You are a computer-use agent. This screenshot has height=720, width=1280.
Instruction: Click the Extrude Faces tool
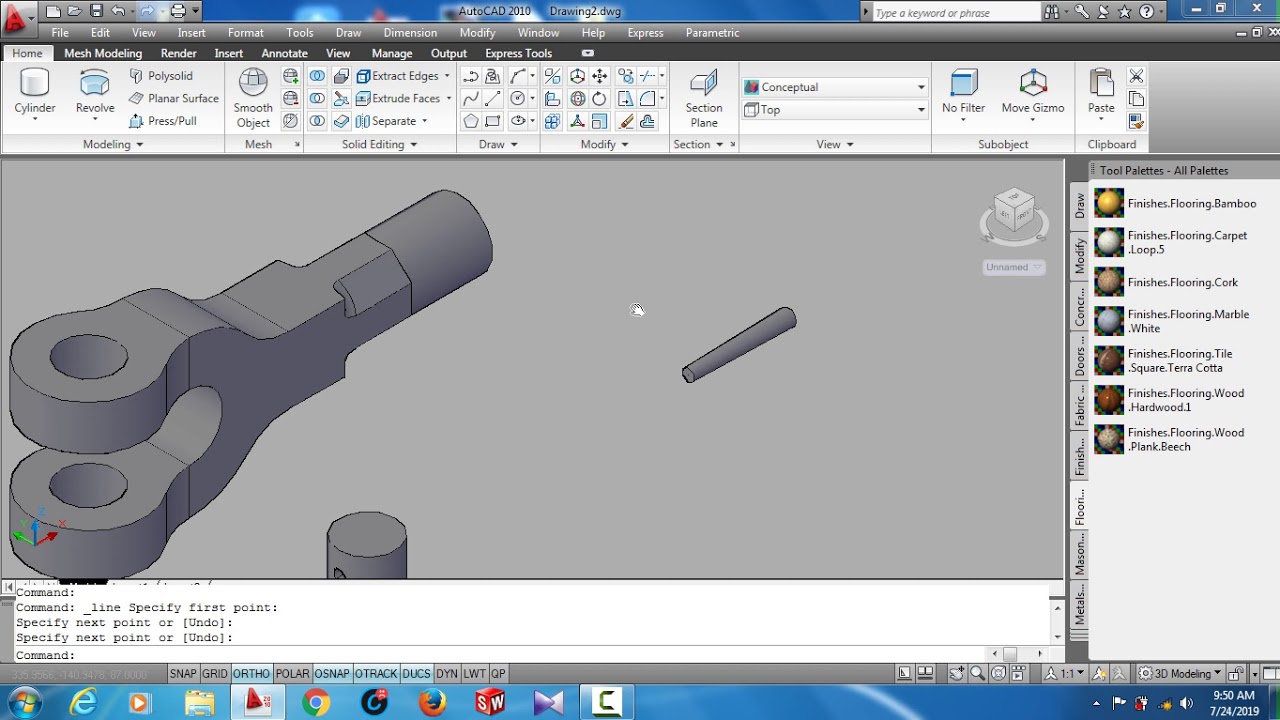[x=398, y=98]
